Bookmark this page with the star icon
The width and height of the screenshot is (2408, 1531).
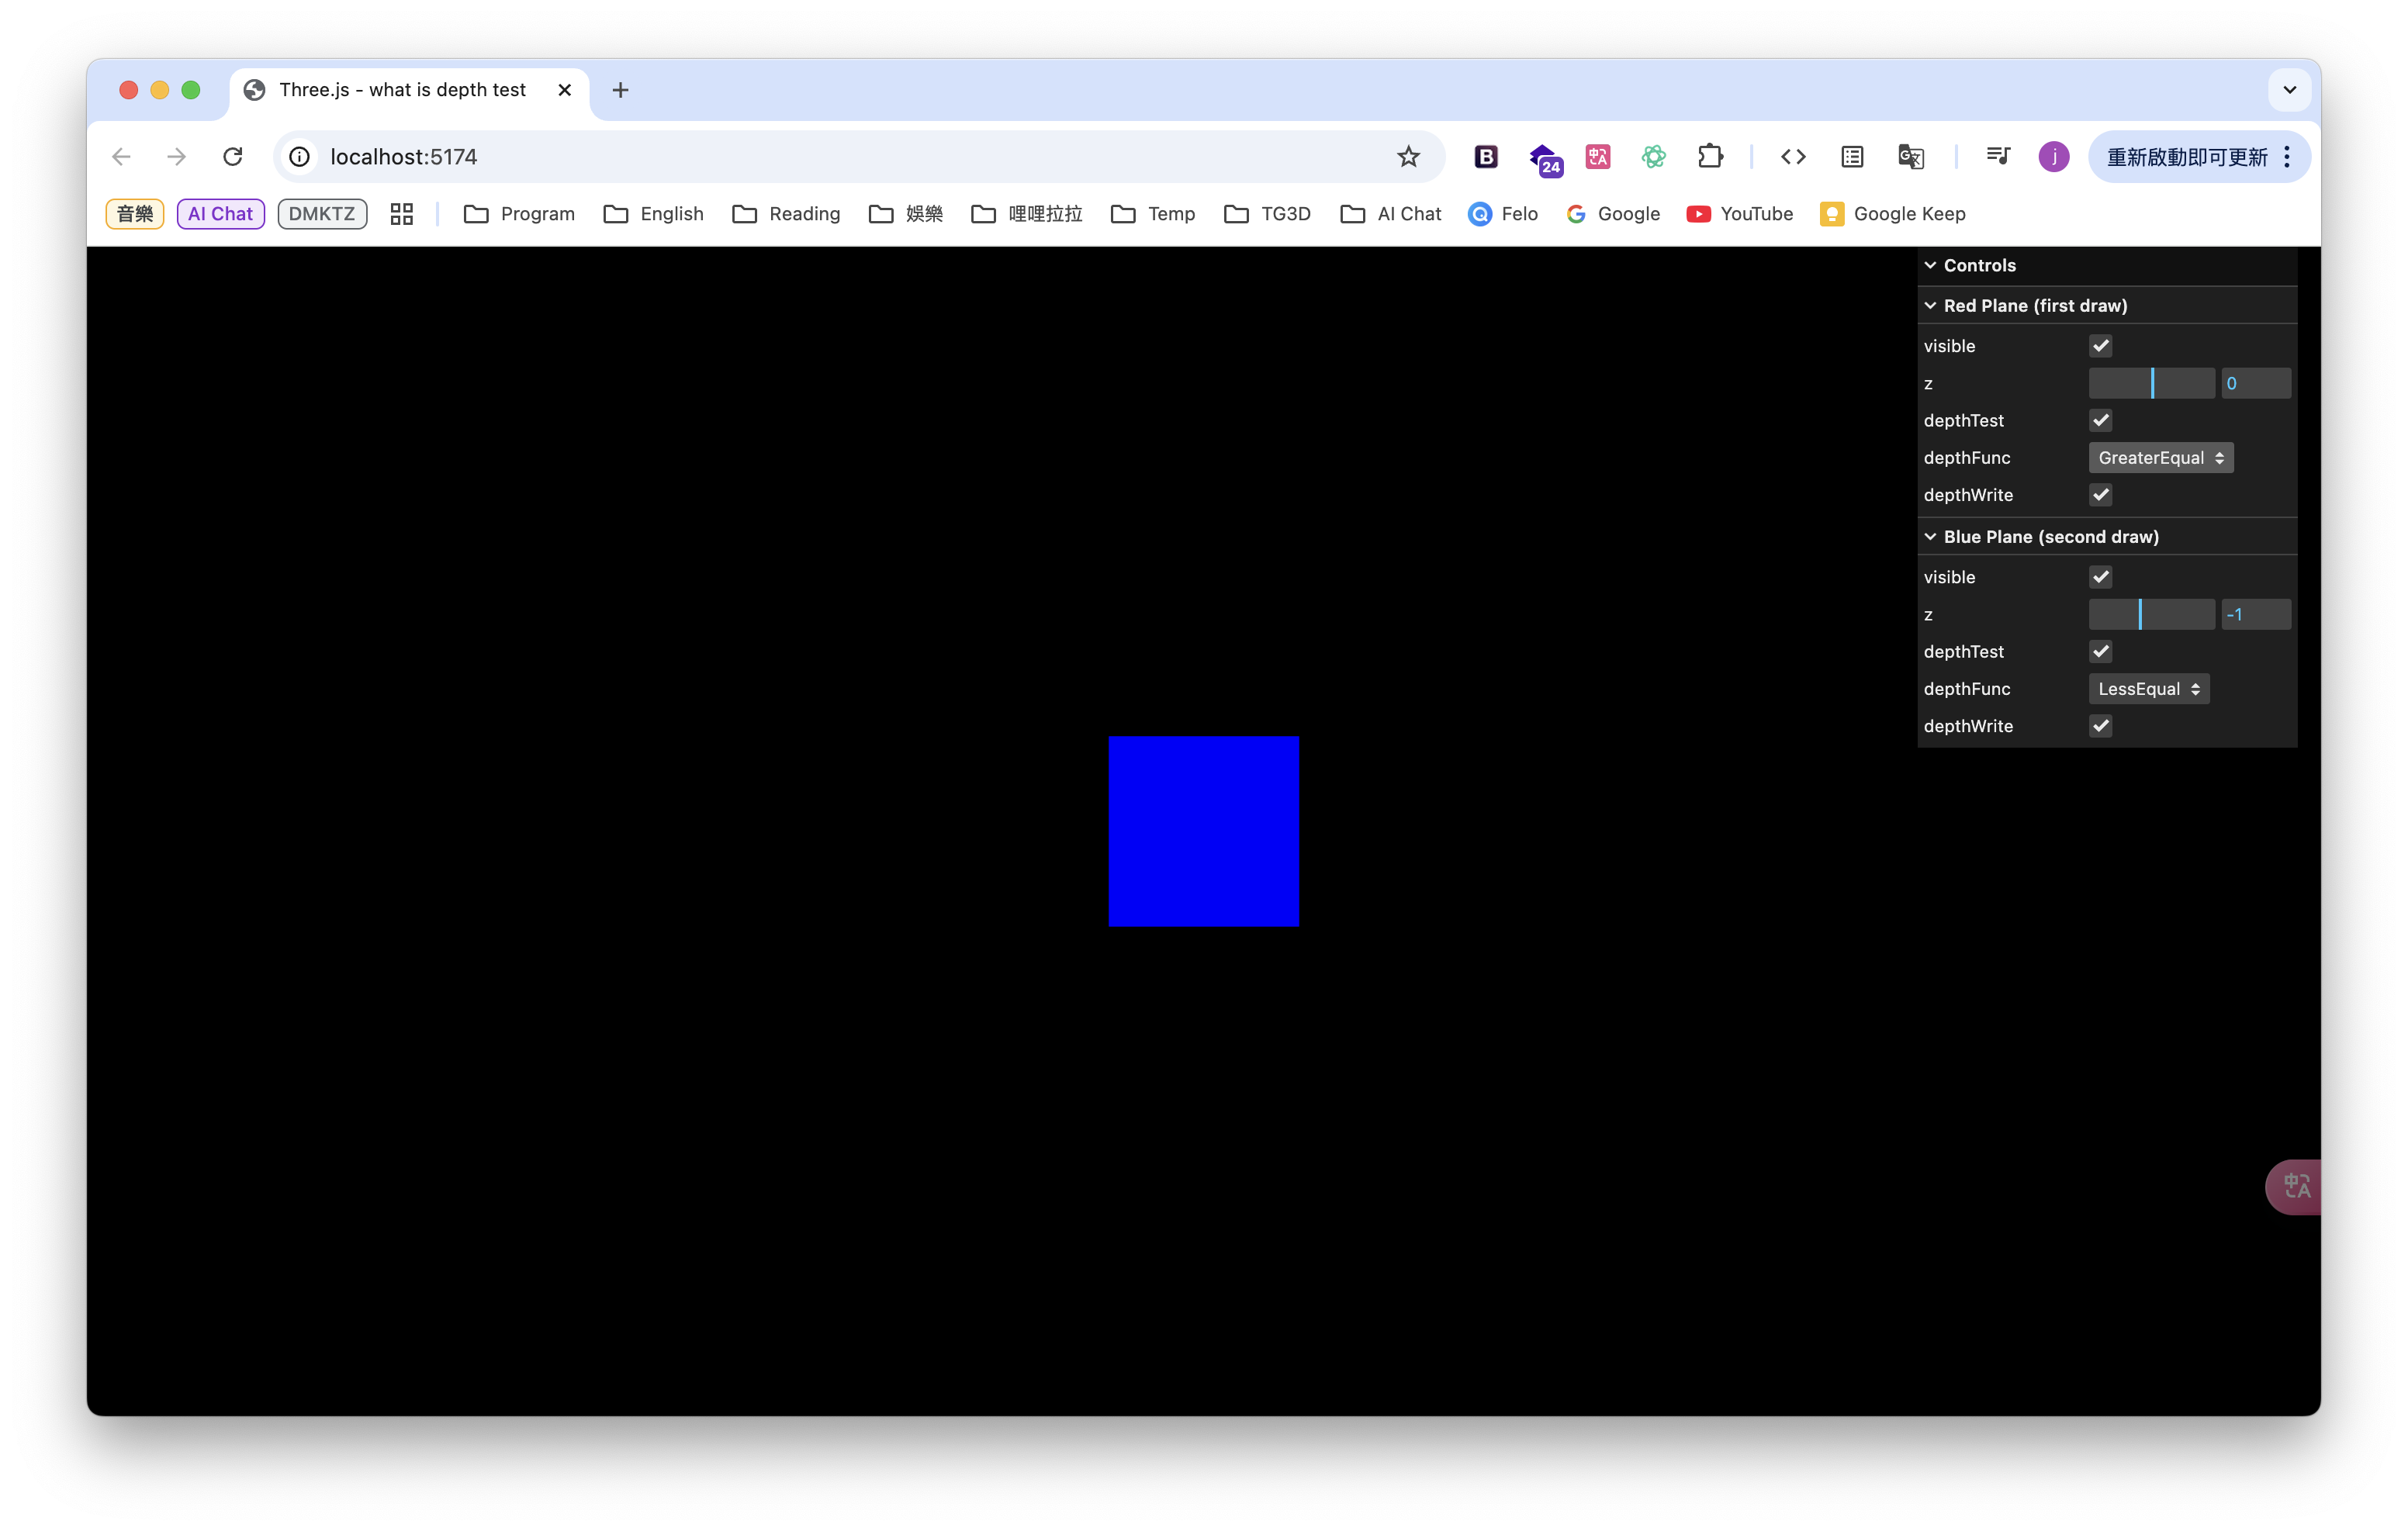click(1408, 157)
